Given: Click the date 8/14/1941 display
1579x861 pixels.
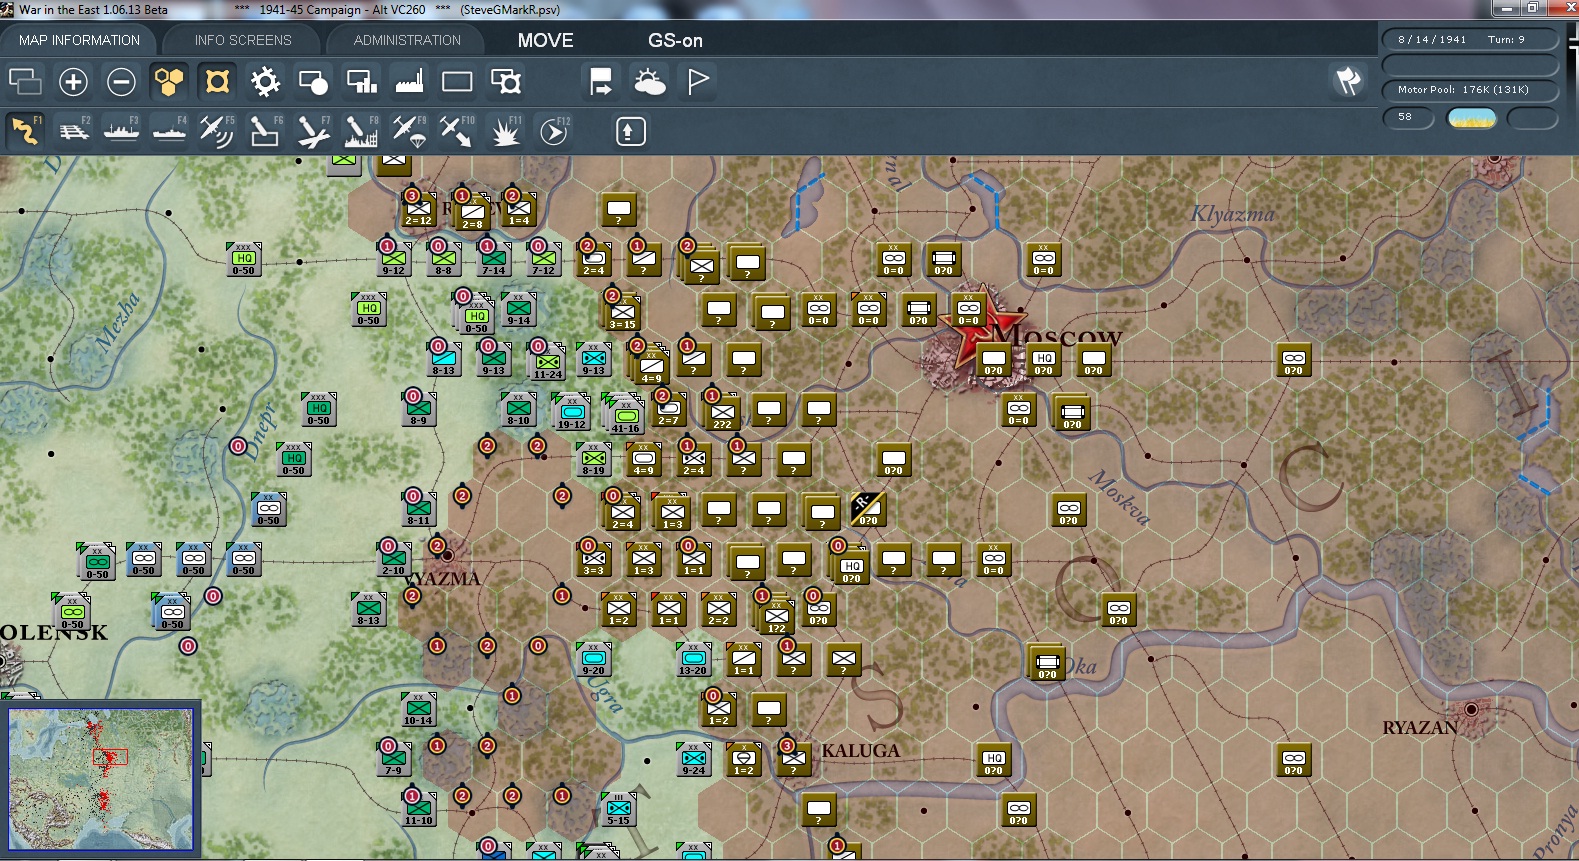Looking at the screenshot, I should [1432, 39].
